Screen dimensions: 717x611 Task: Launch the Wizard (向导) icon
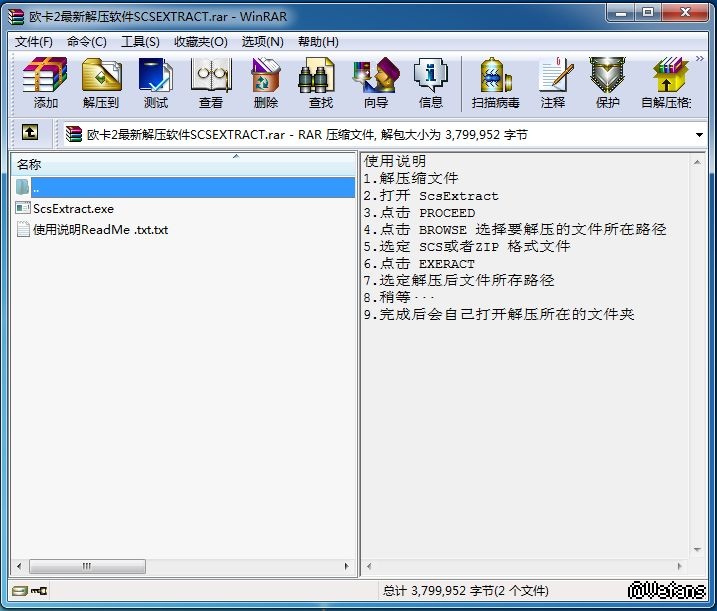(376, 83)
